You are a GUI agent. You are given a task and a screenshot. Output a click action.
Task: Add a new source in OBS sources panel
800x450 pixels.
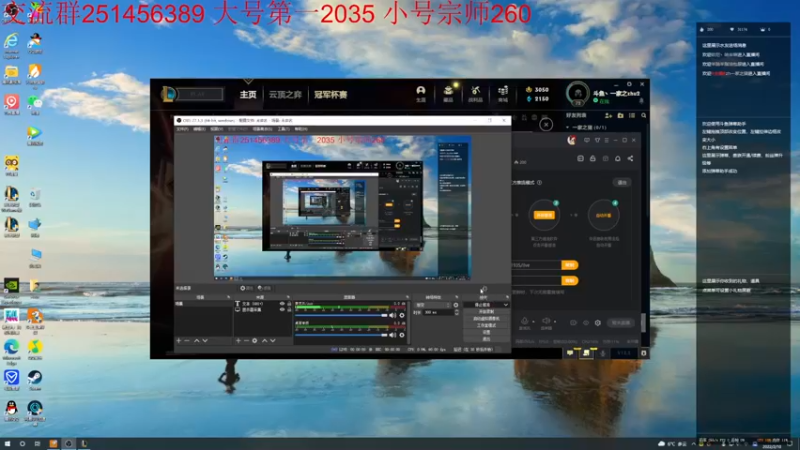click(x=238, y=340)
